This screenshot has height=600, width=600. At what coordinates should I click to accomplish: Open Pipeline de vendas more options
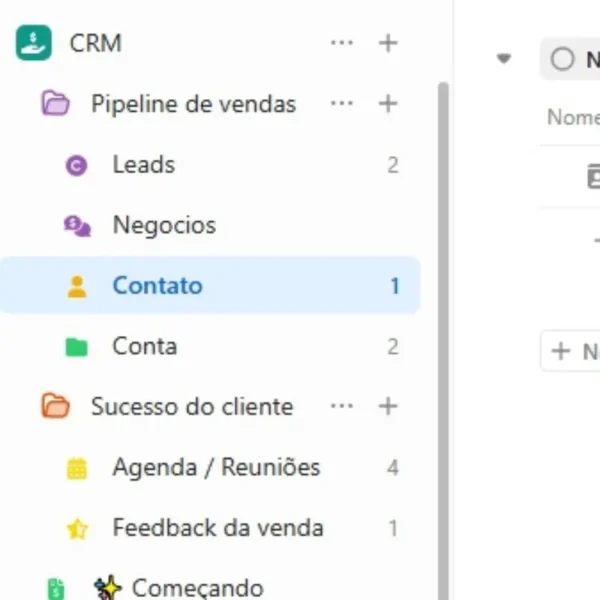coord(342,104)
